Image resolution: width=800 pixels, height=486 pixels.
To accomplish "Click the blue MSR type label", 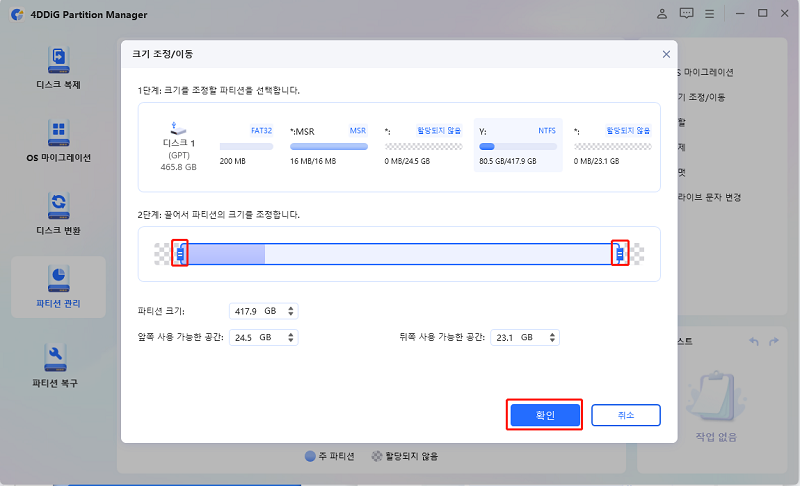I will coord(358,131).
